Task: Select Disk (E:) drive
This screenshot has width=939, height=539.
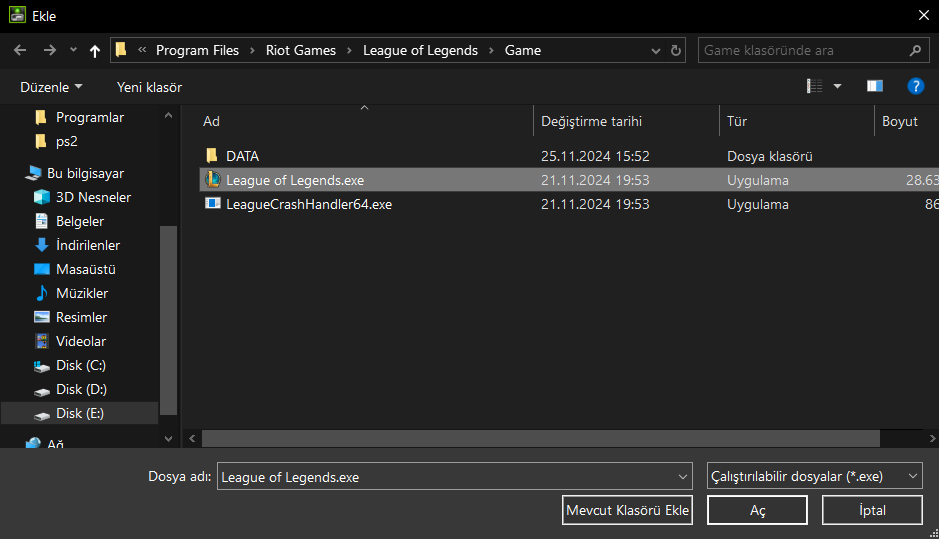Action: click(80, 413)
